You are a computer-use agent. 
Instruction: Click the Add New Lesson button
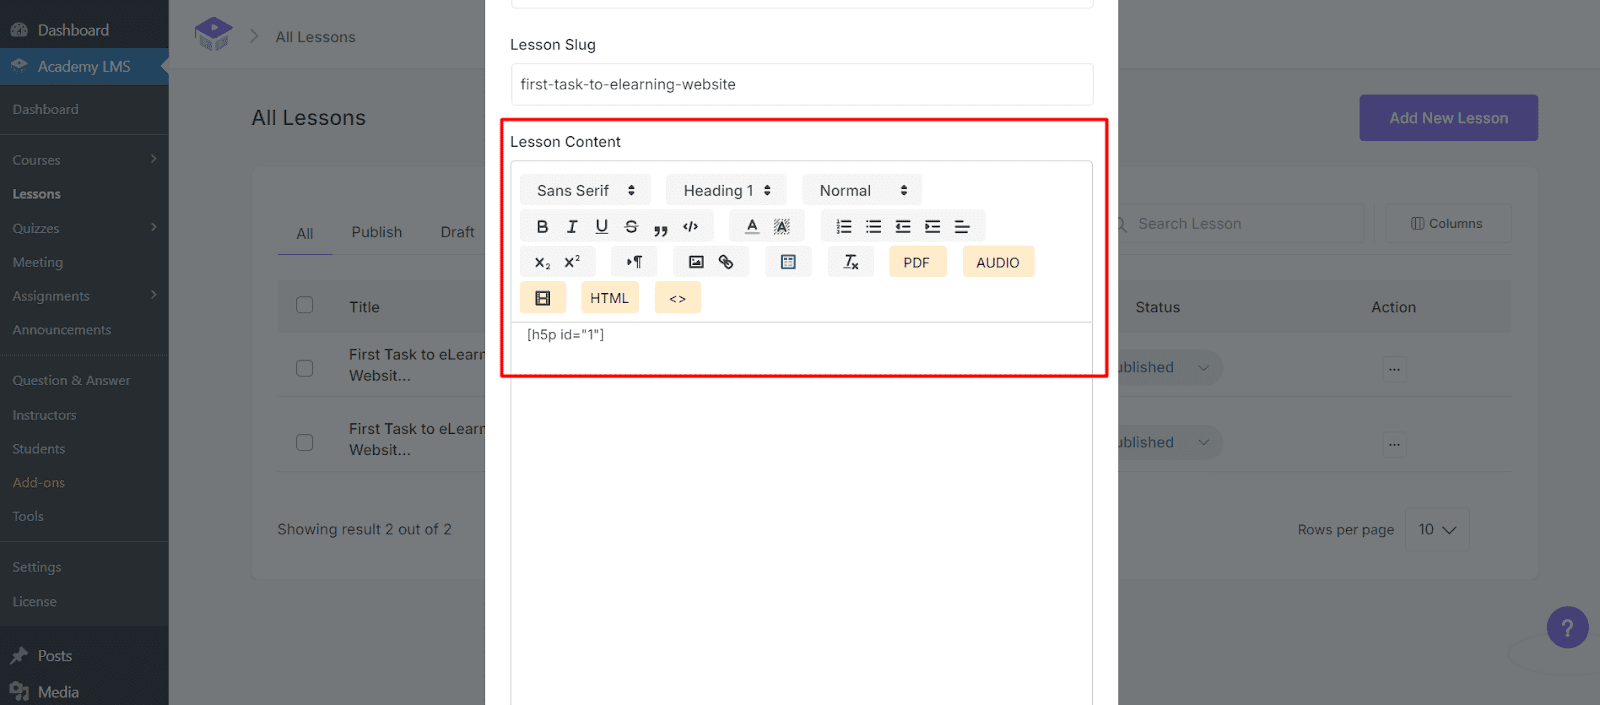pos(1448,118)
